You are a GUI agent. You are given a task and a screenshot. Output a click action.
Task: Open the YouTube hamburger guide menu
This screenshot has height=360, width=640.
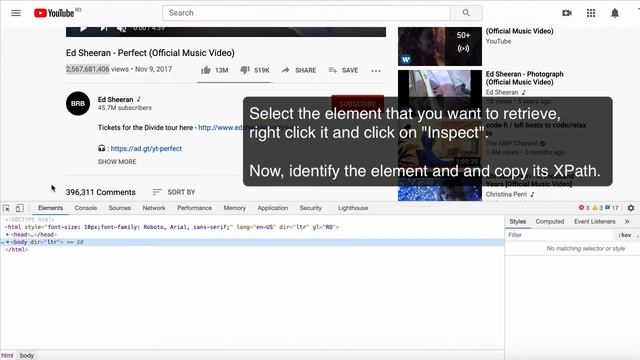click(16, 13)
